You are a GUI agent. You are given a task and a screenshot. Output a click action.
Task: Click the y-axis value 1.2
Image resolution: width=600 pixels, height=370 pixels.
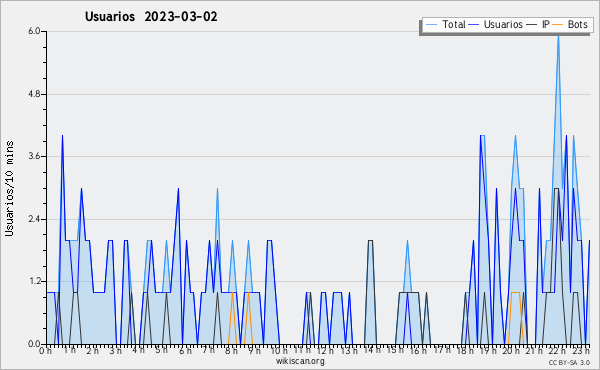point(34,282)
